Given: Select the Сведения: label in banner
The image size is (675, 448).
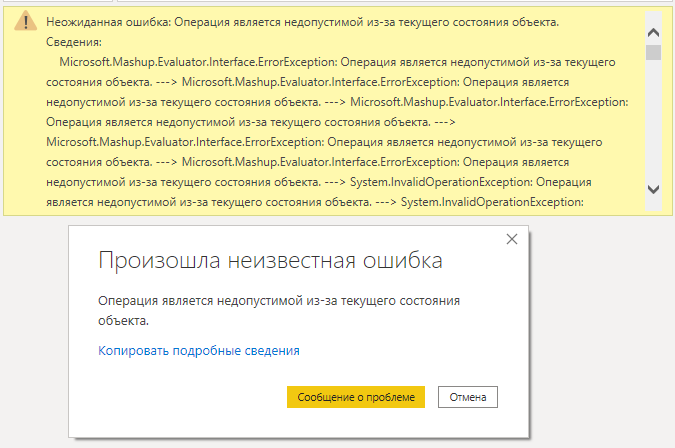Looking at the screenshot, I should [x=74, y=42].
